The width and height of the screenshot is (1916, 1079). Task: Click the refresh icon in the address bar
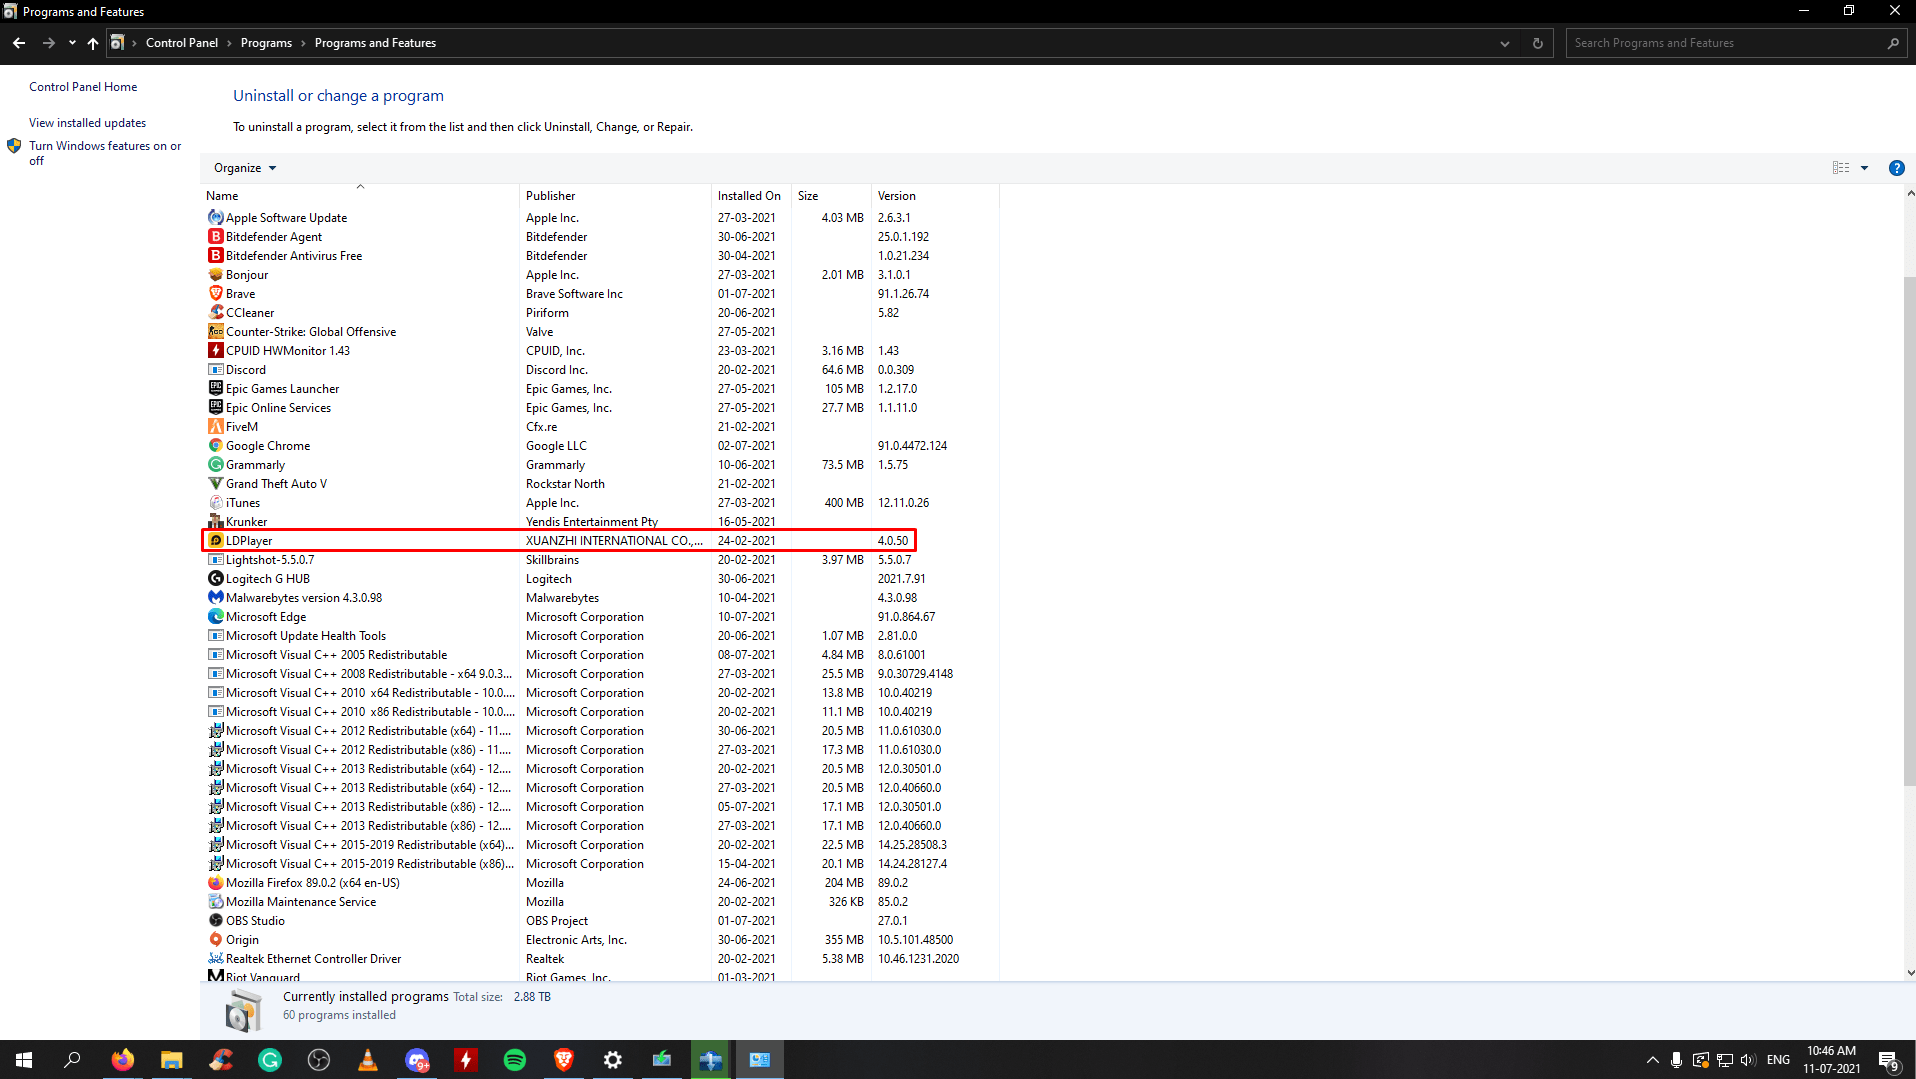pyautogui.click(x=1537, y=43)
